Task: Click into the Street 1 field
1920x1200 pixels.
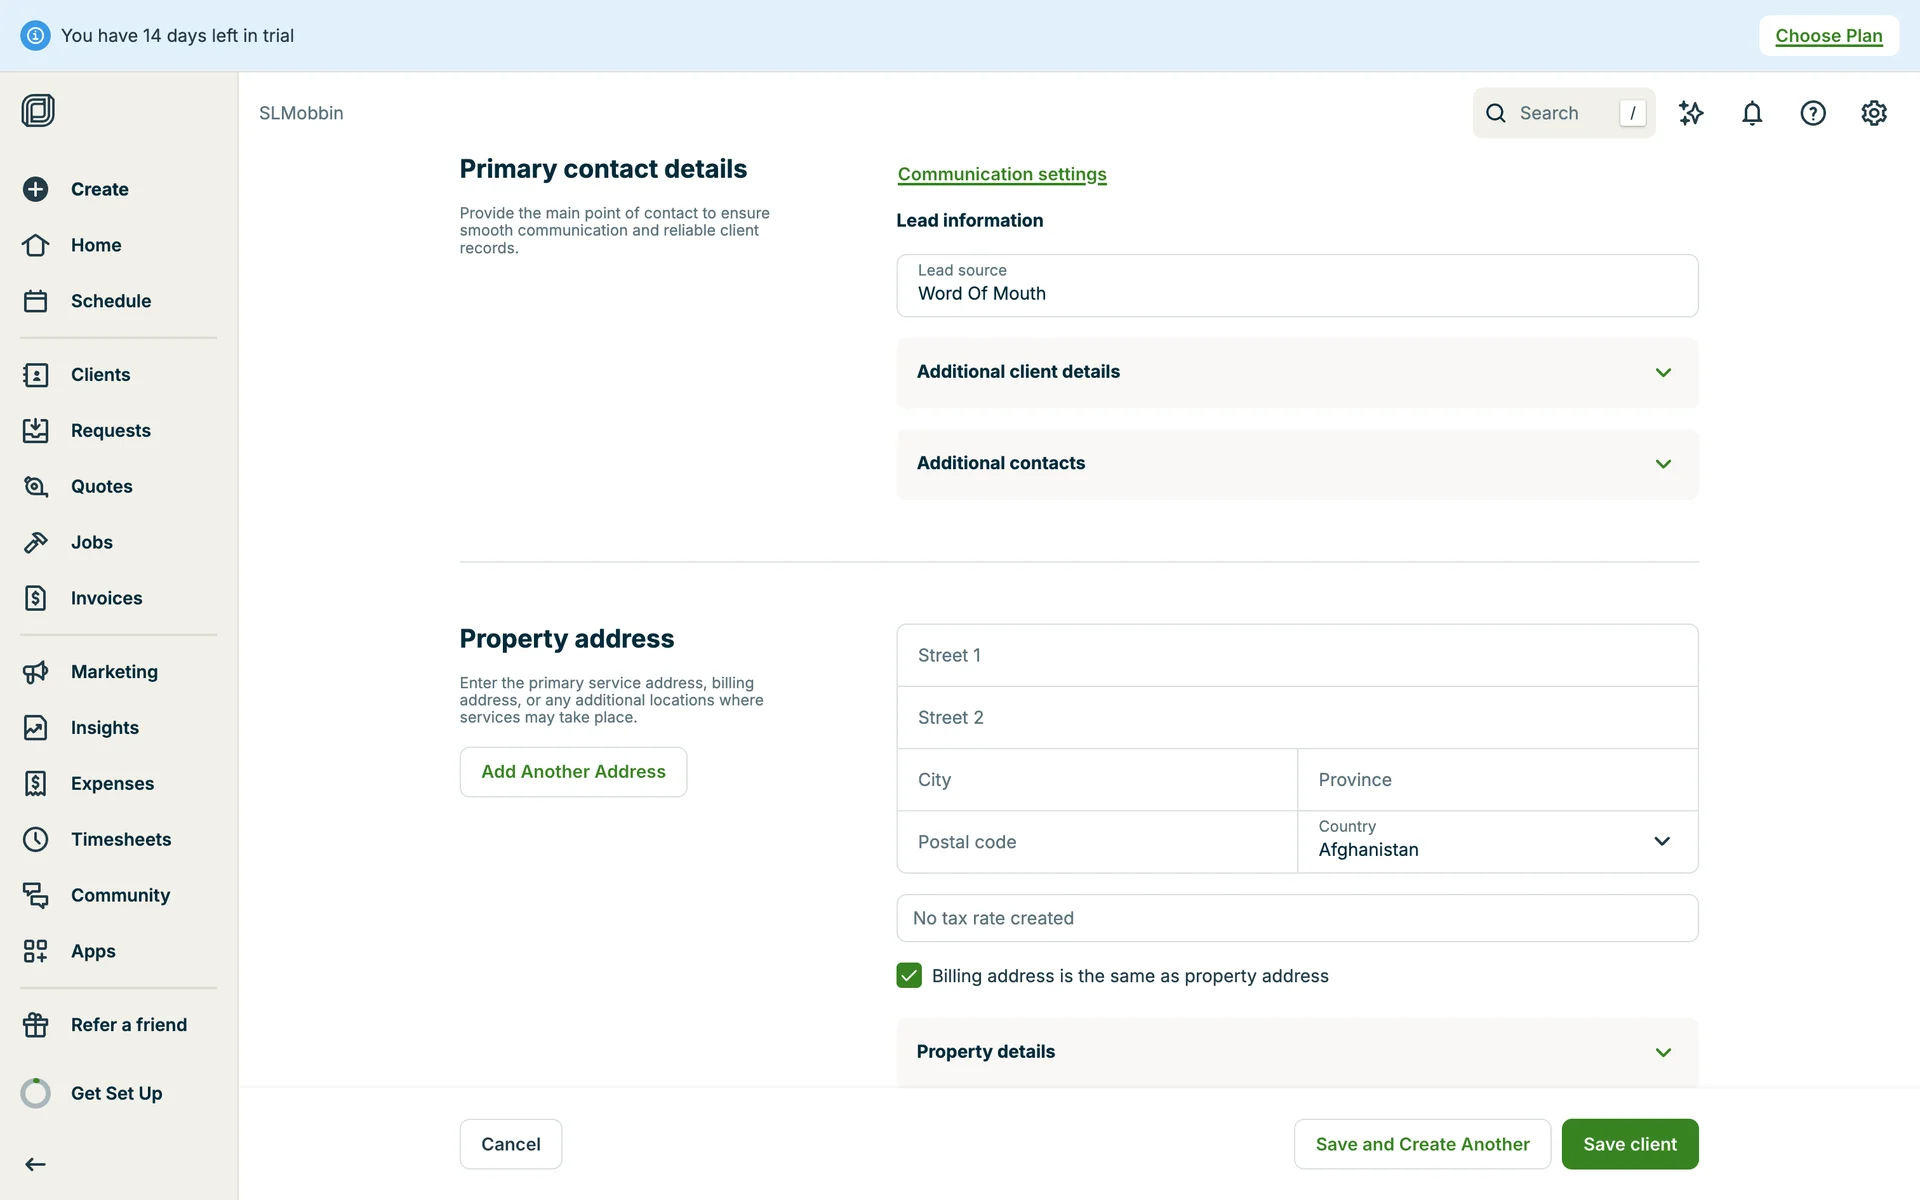Action: pos(1296,655)
